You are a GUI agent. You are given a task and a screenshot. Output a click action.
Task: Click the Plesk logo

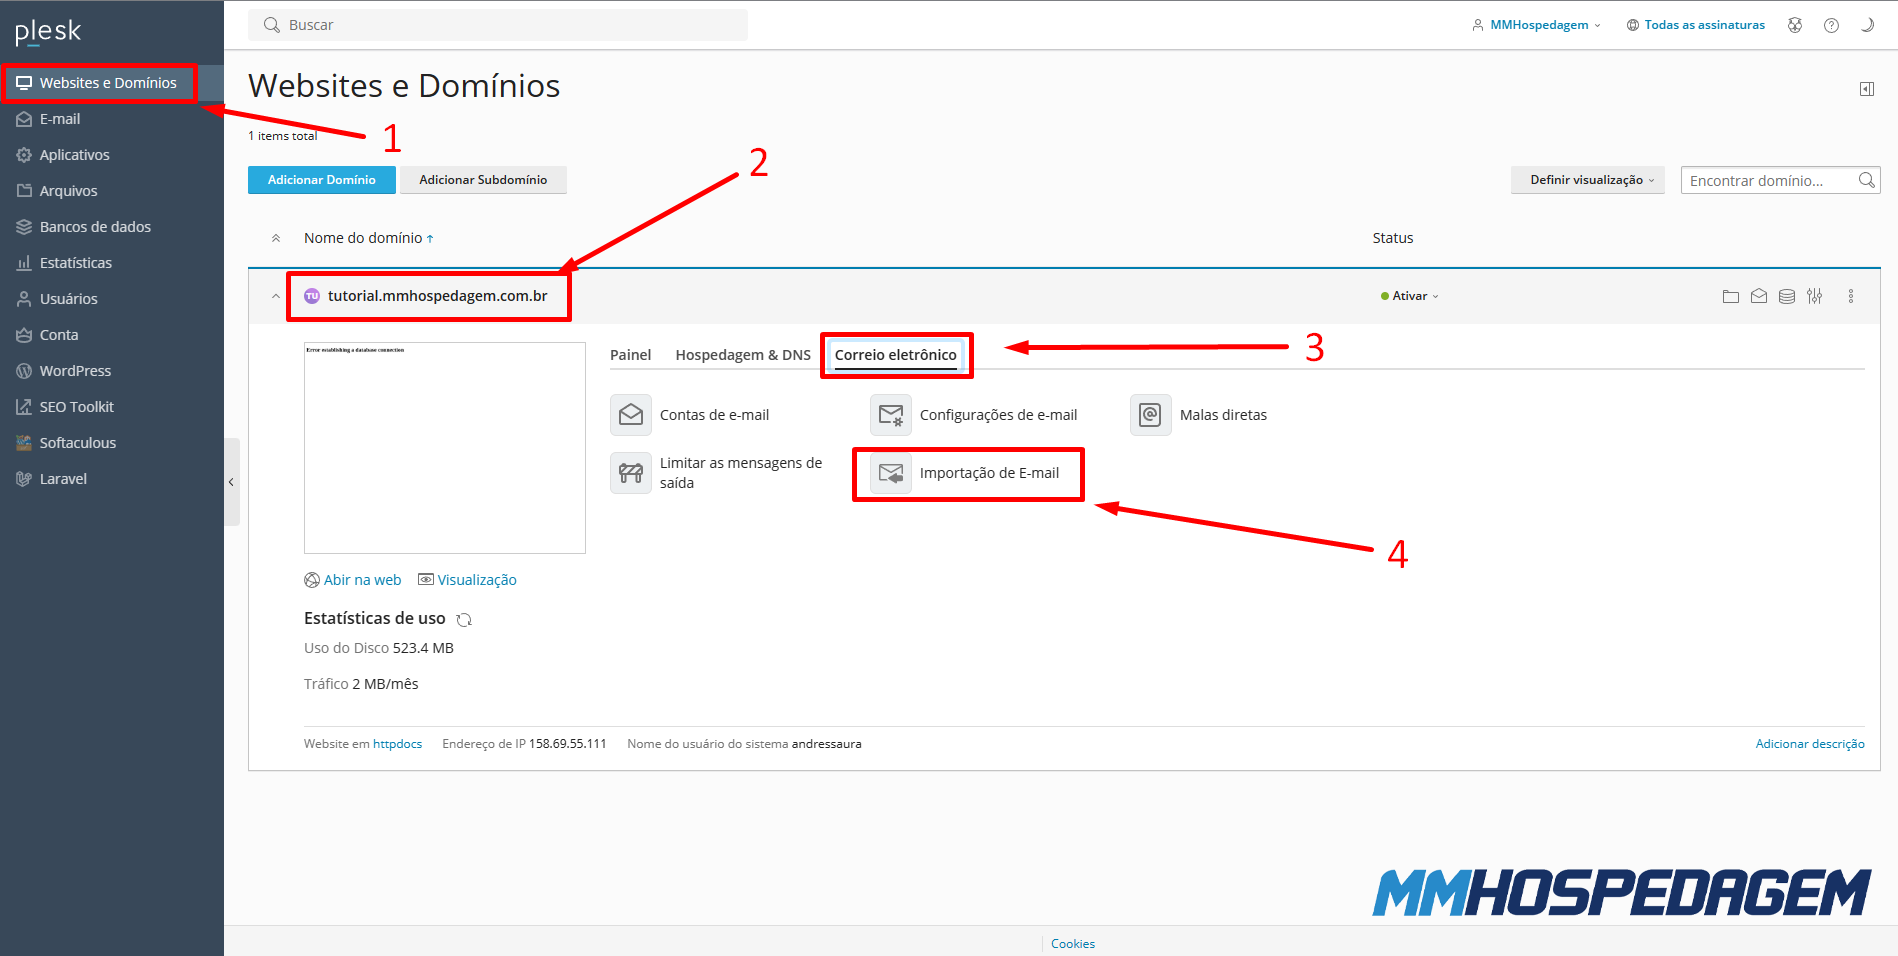coord(48,32)
